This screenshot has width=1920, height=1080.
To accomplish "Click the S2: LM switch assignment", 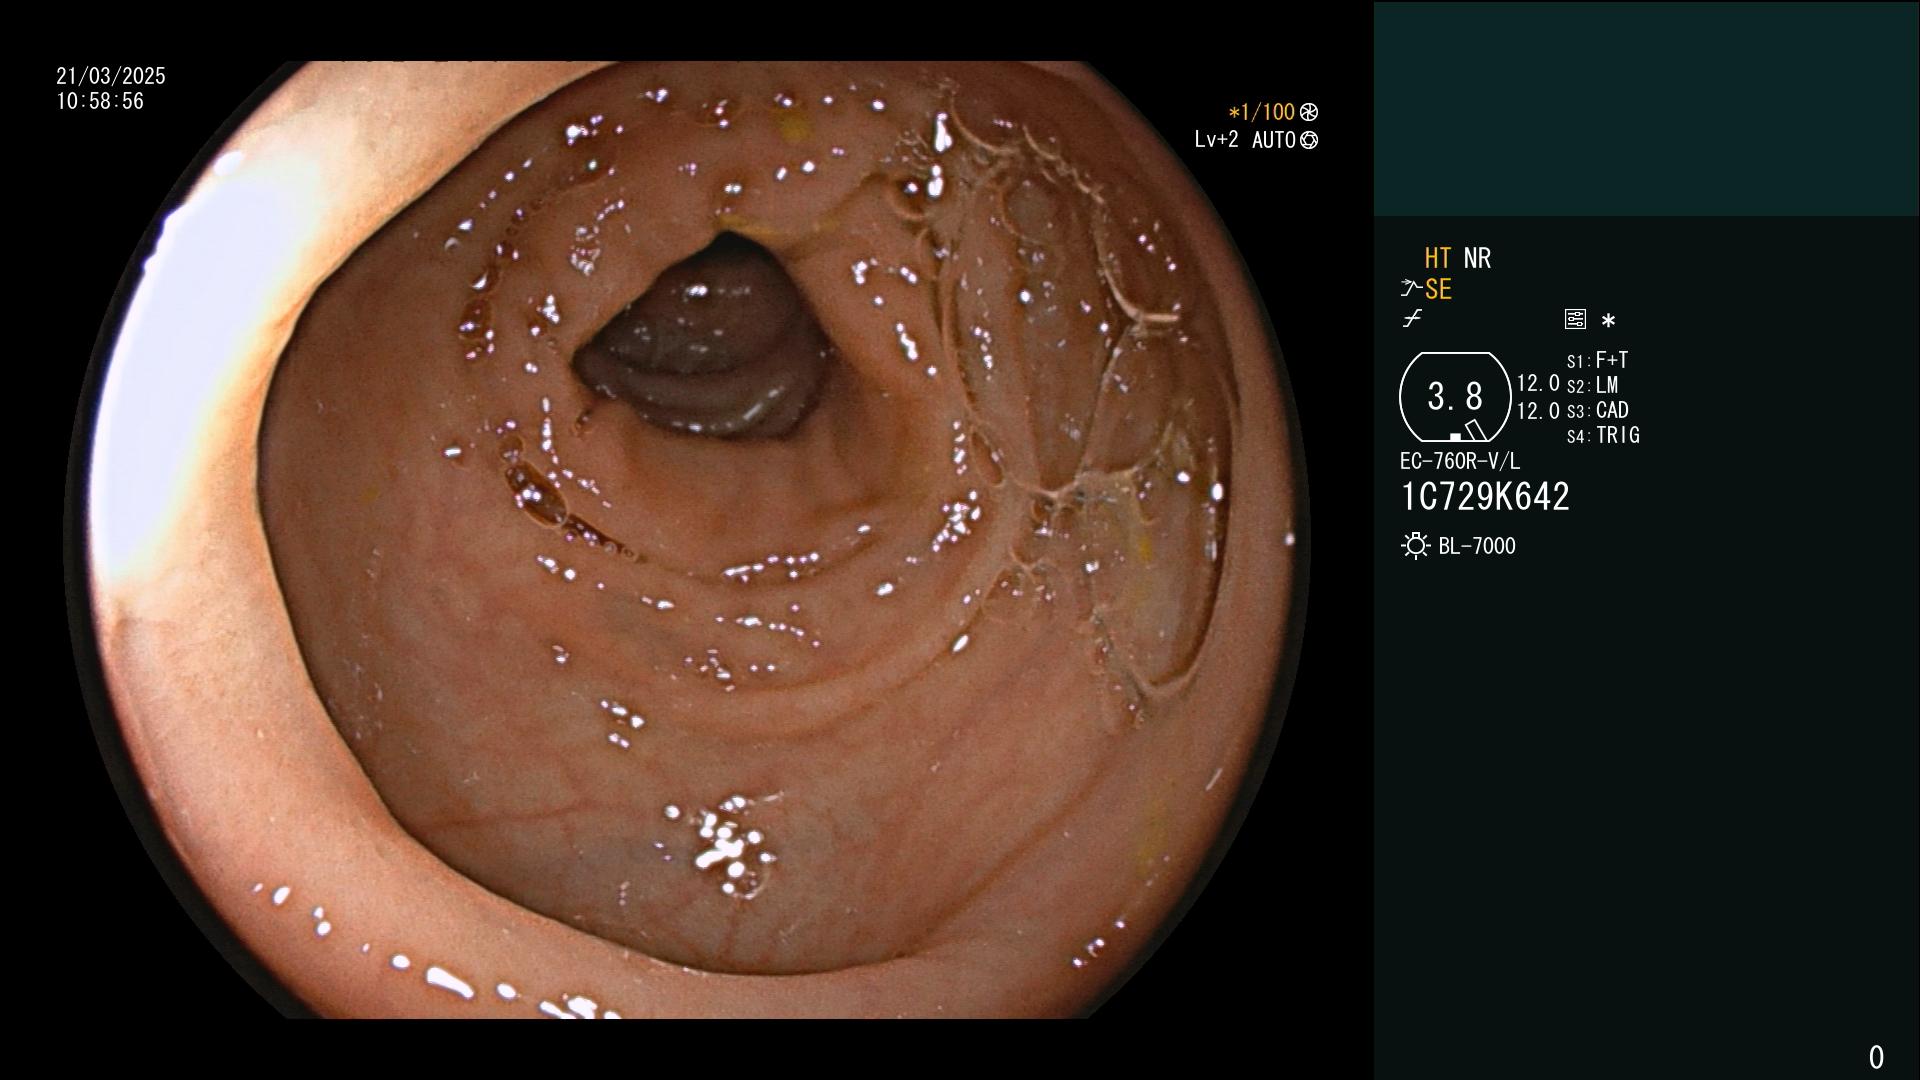I will click(1593, 385).
